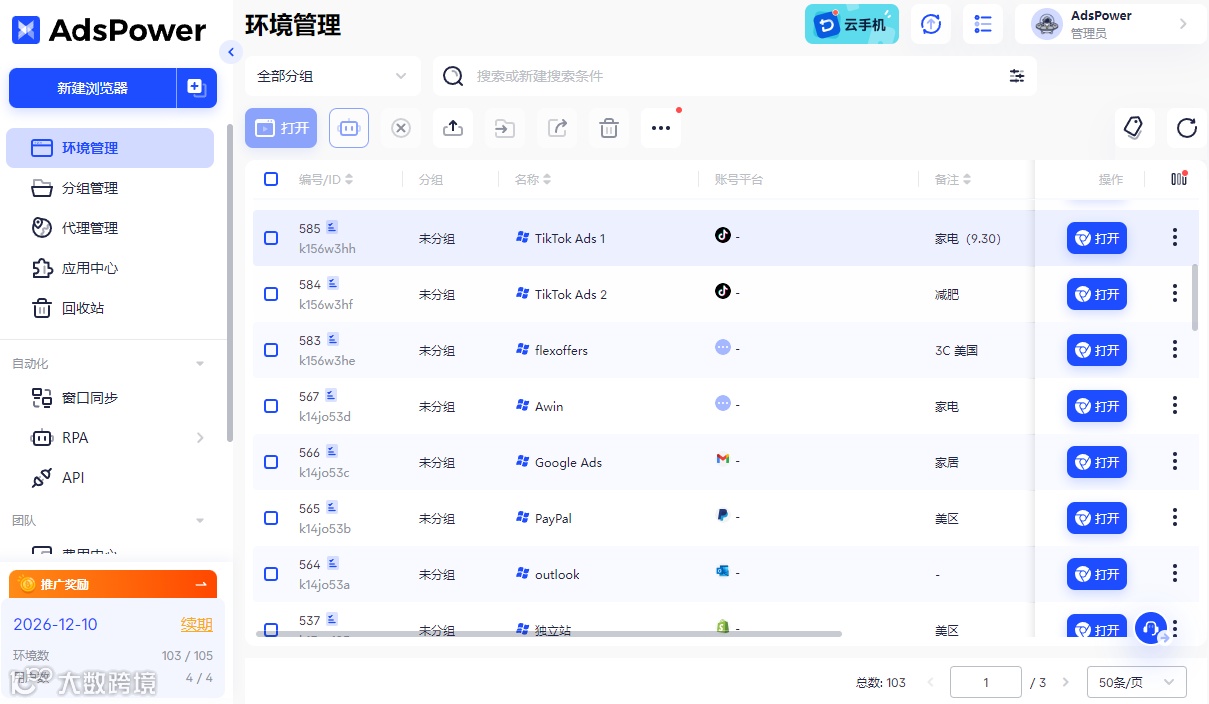Image resolution: width=1209 pixels, height=704 pixels.
Task: Click the batch create icon beside 新建浏览器
Action: tap(196, 88)
